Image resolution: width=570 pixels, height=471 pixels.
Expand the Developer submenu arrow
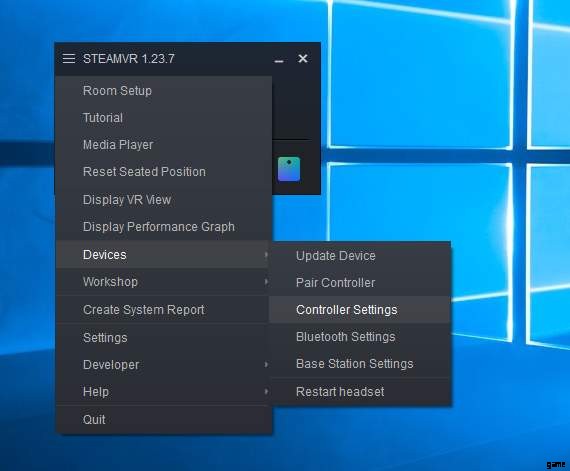(266, 365)
